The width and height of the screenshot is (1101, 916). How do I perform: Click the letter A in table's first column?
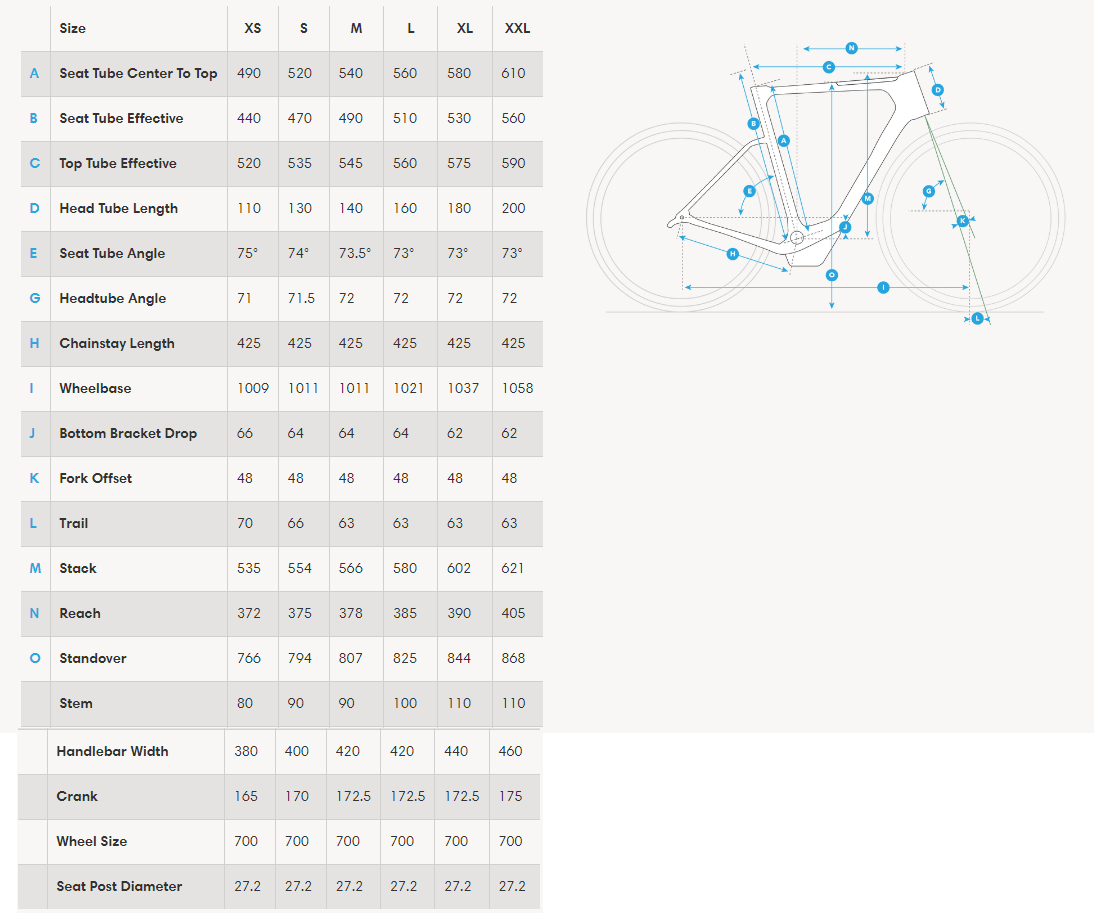click(34, 74)
